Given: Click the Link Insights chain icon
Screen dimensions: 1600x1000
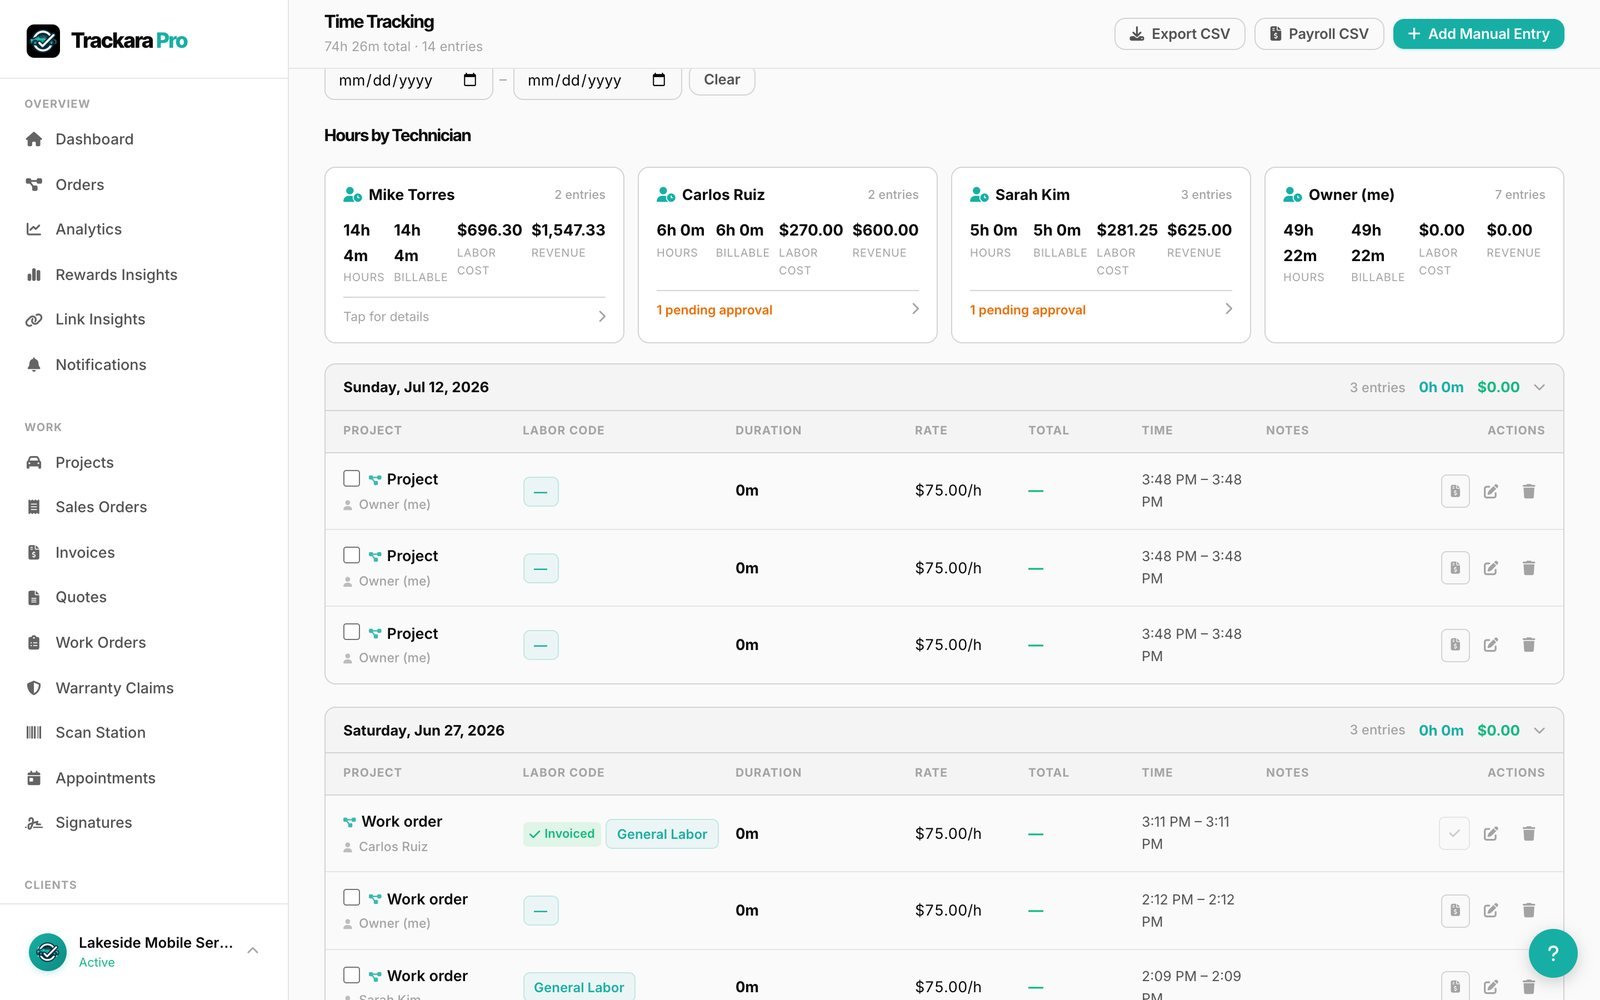Looking at the screenshot, I should pyautogui.click(x=34, y=320).
